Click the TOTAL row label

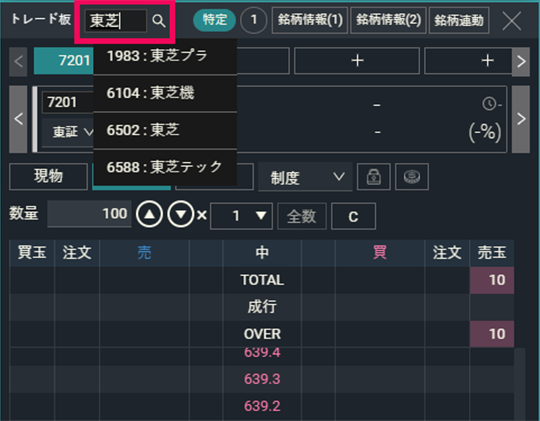pos(262,280)
